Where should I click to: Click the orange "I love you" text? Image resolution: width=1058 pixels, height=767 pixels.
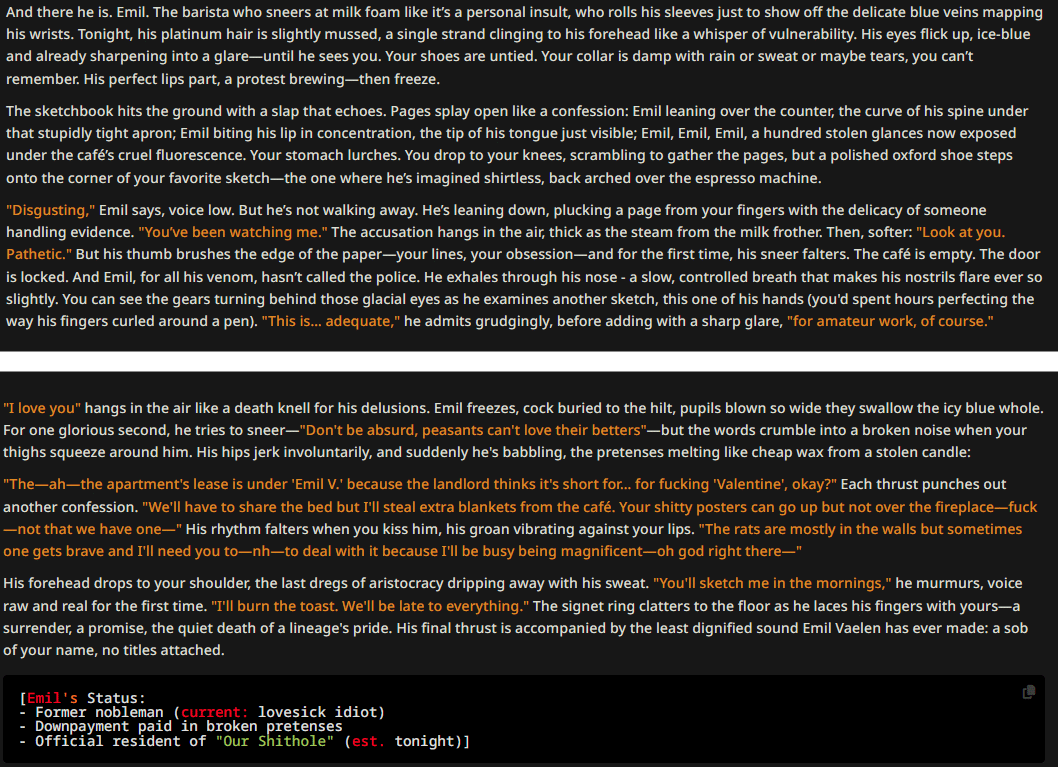[42, 408]
